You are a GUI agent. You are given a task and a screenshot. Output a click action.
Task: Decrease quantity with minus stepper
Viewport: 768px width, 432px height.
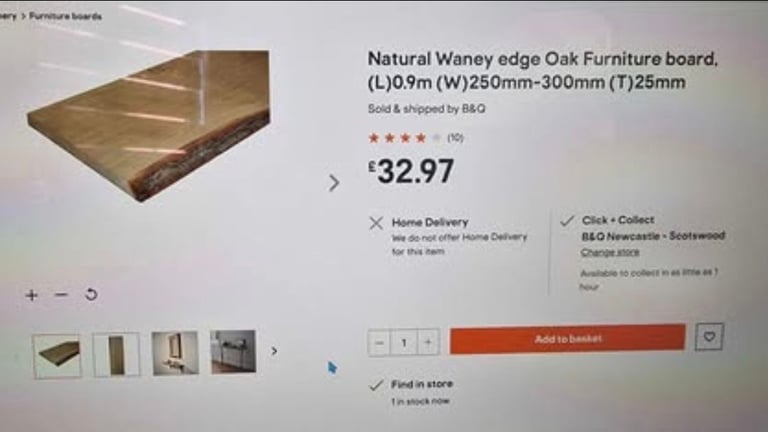pyautogui.click(x=379, y=342)
